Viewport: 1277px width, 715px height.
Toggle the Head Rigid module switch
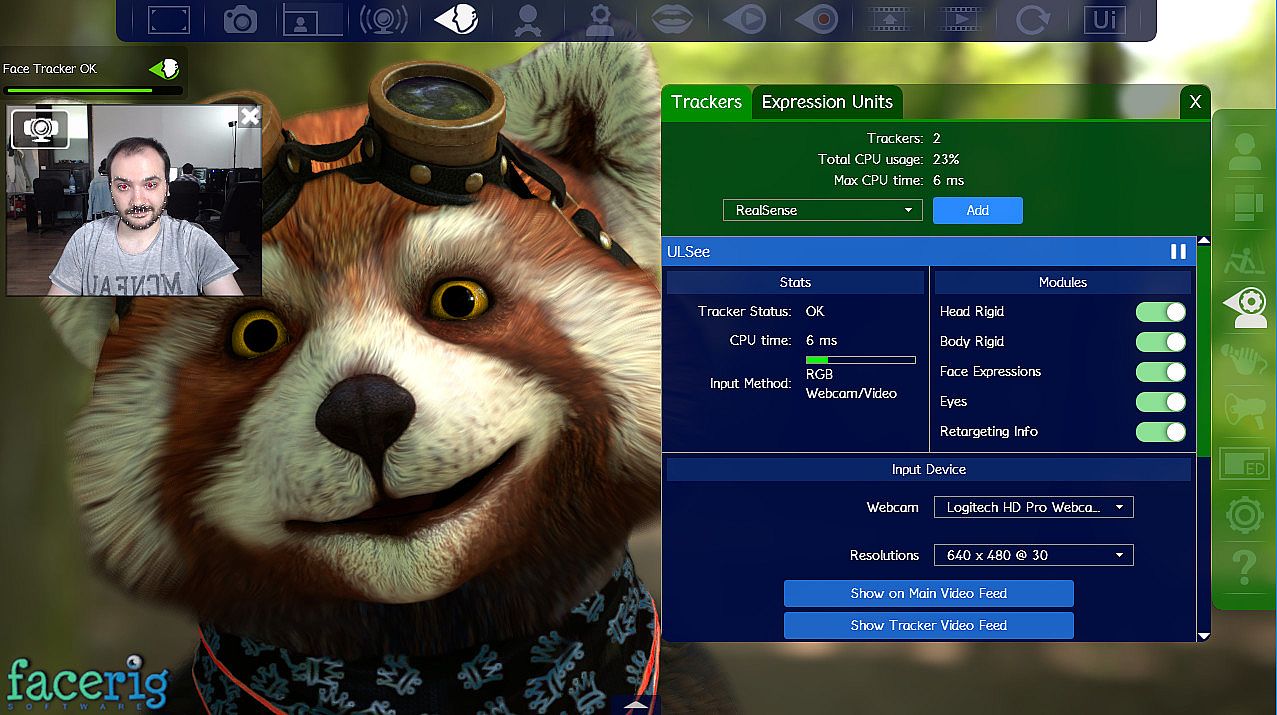[1161, 312]
